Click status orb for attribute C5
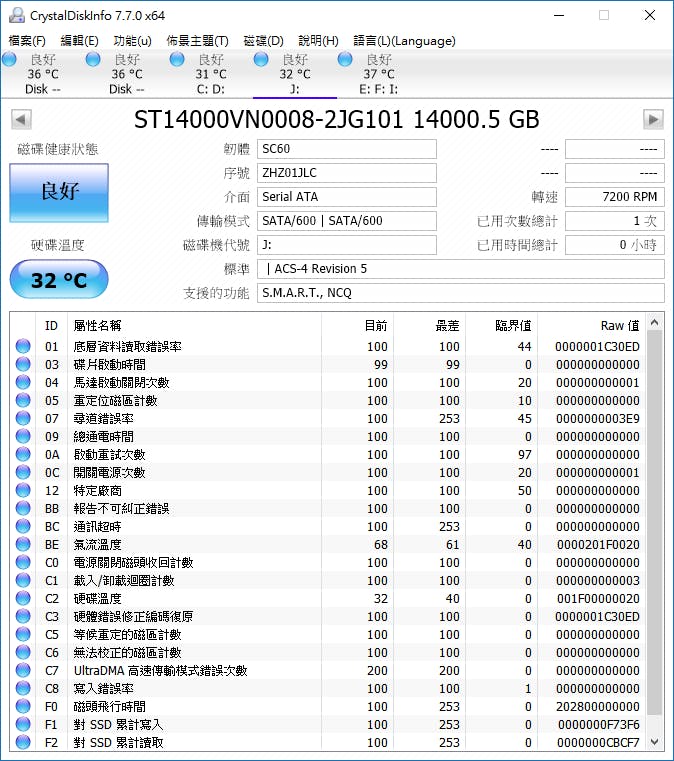The width and height of the screenshot is (674, 761). click(x=23, y=634)
